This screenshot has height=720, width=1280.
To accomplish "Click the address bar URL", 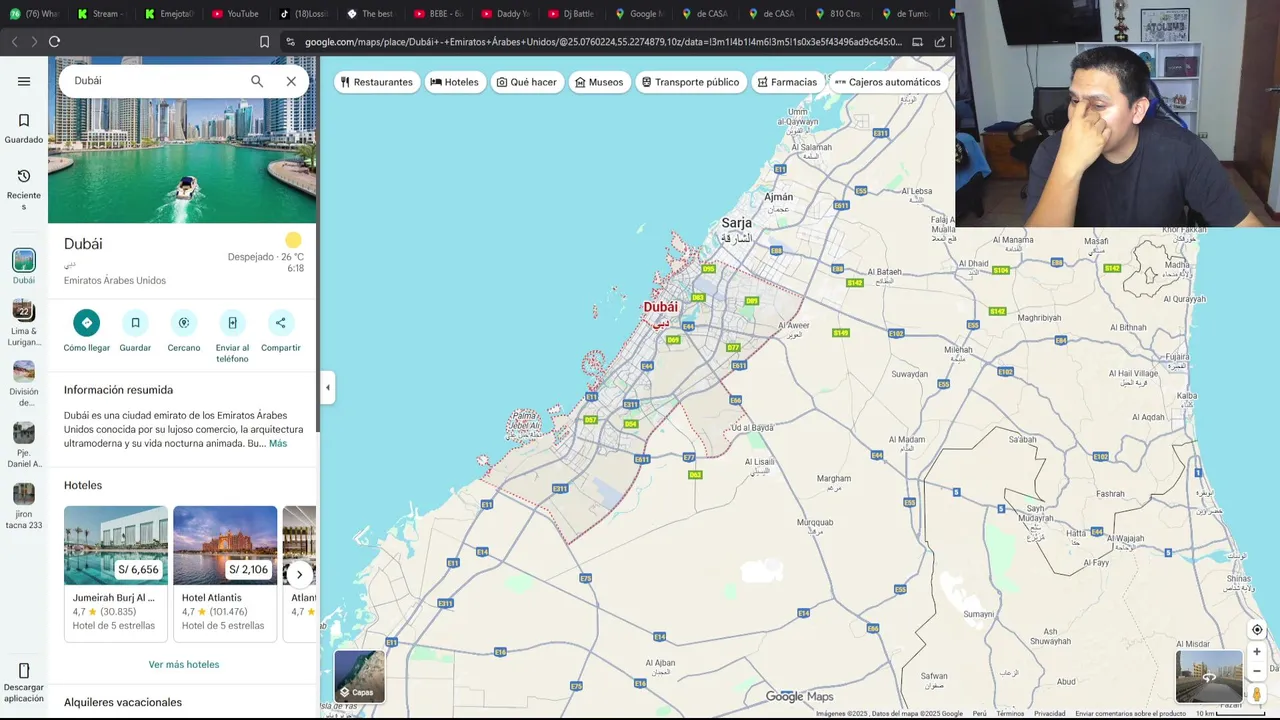I will click(603, 42).
